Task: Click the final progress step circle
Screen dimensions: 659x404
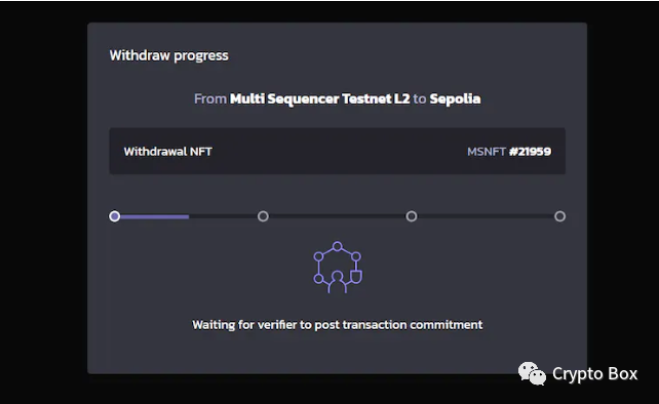Action: click(x=560, y=216)
